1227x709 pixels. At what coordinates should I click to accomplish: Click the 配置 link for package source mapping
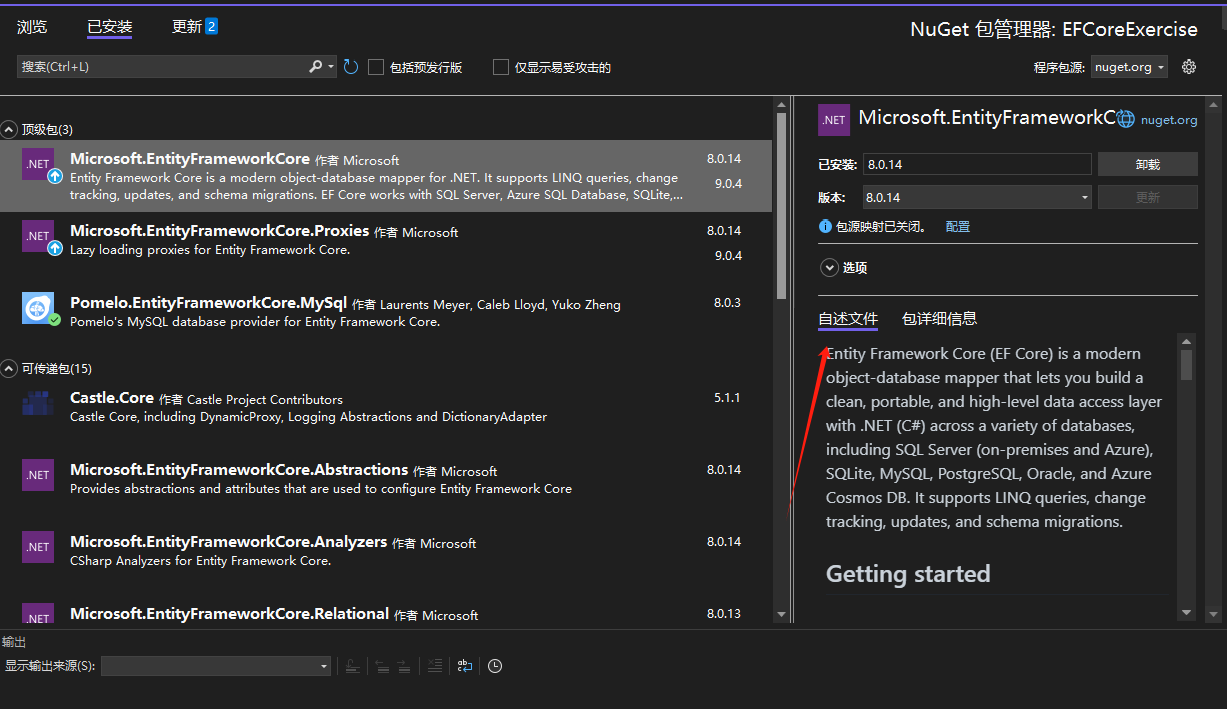pos(957,226)
